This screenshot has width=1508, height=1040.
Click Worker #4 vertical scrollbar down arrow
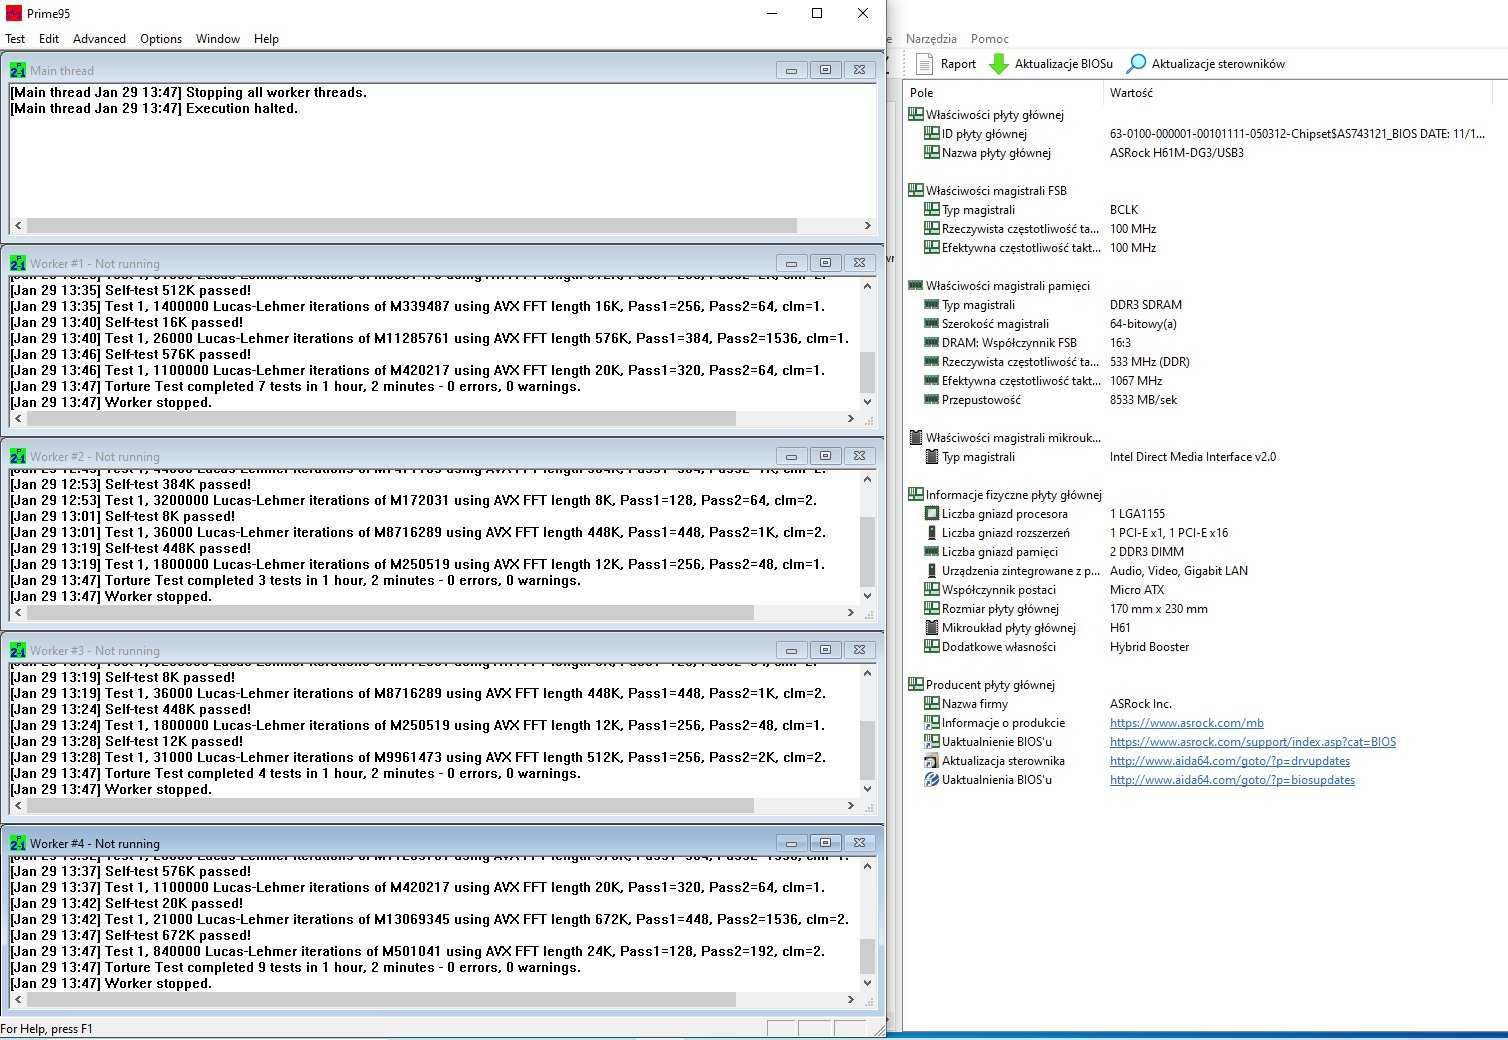click(x=867, y=982)
